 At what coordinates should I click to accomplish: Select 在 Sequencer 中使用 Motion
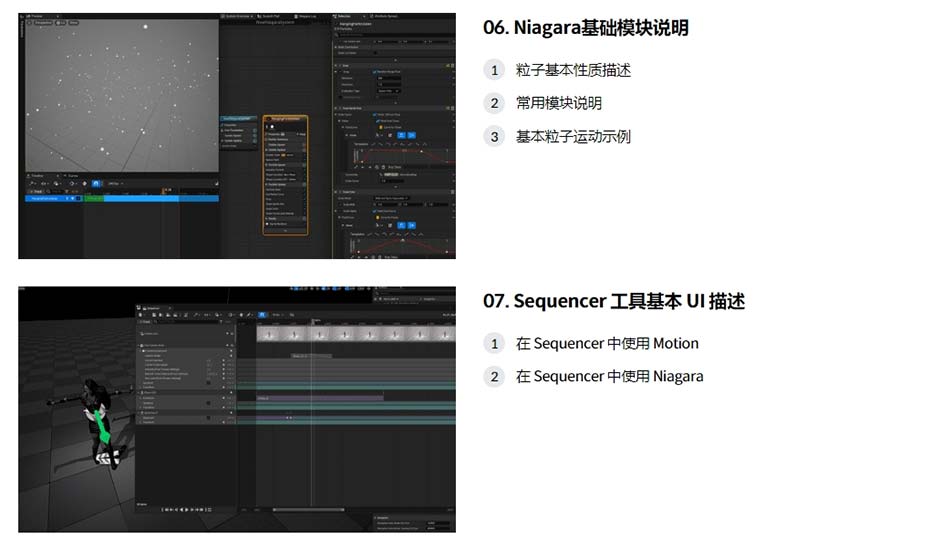(607, 343)
